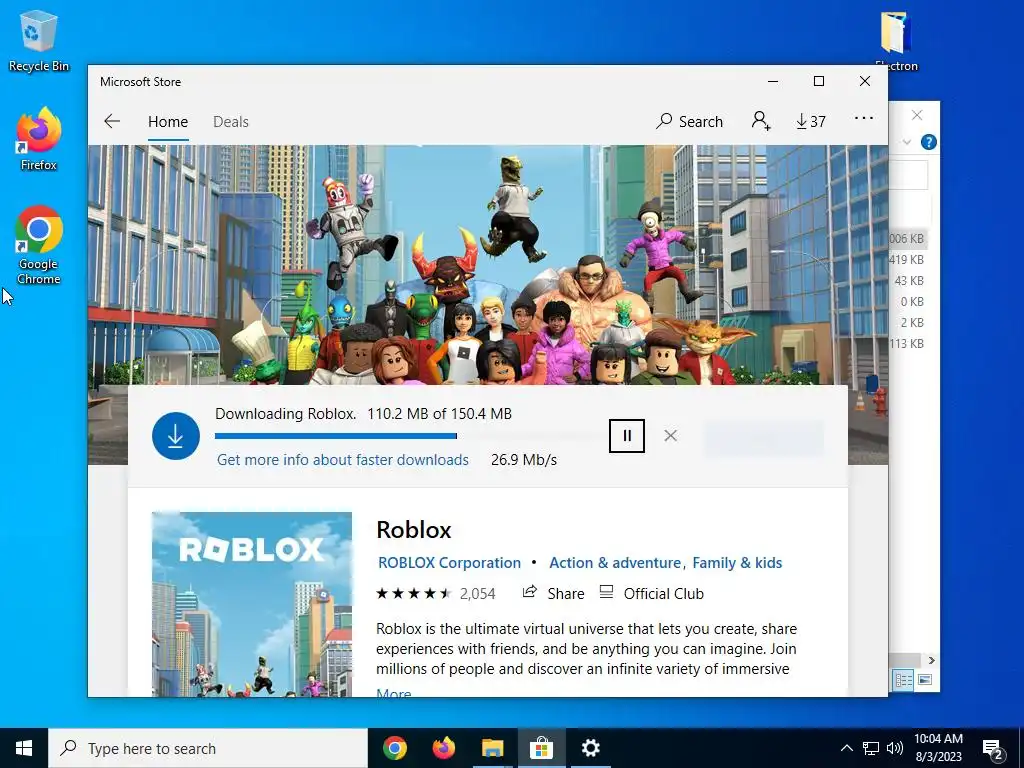1024x768 pixels.
Task: Open Firefox from the taskbar
Action: point(444,748)
